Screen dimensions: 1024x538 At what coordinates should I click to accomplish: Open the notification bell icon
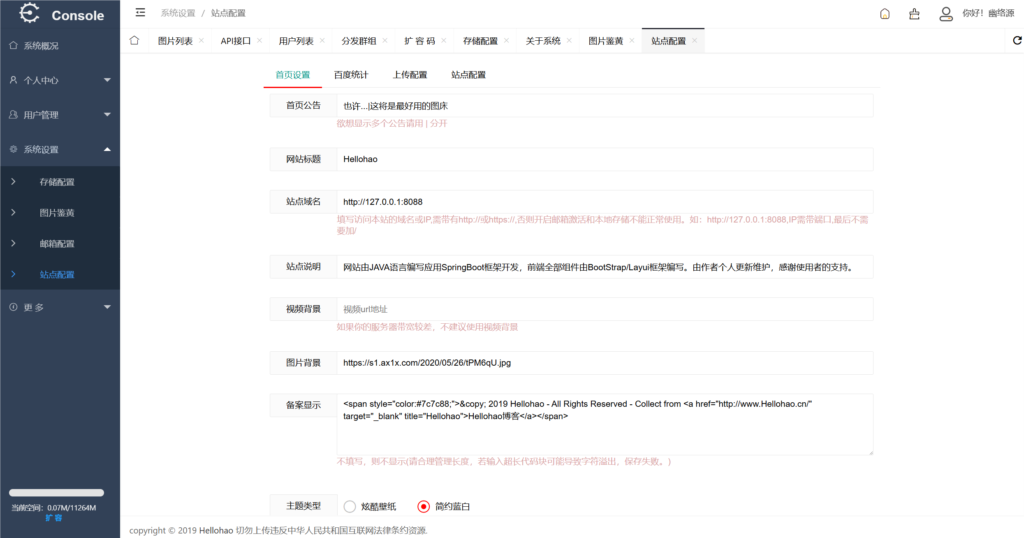pos(885,14)
